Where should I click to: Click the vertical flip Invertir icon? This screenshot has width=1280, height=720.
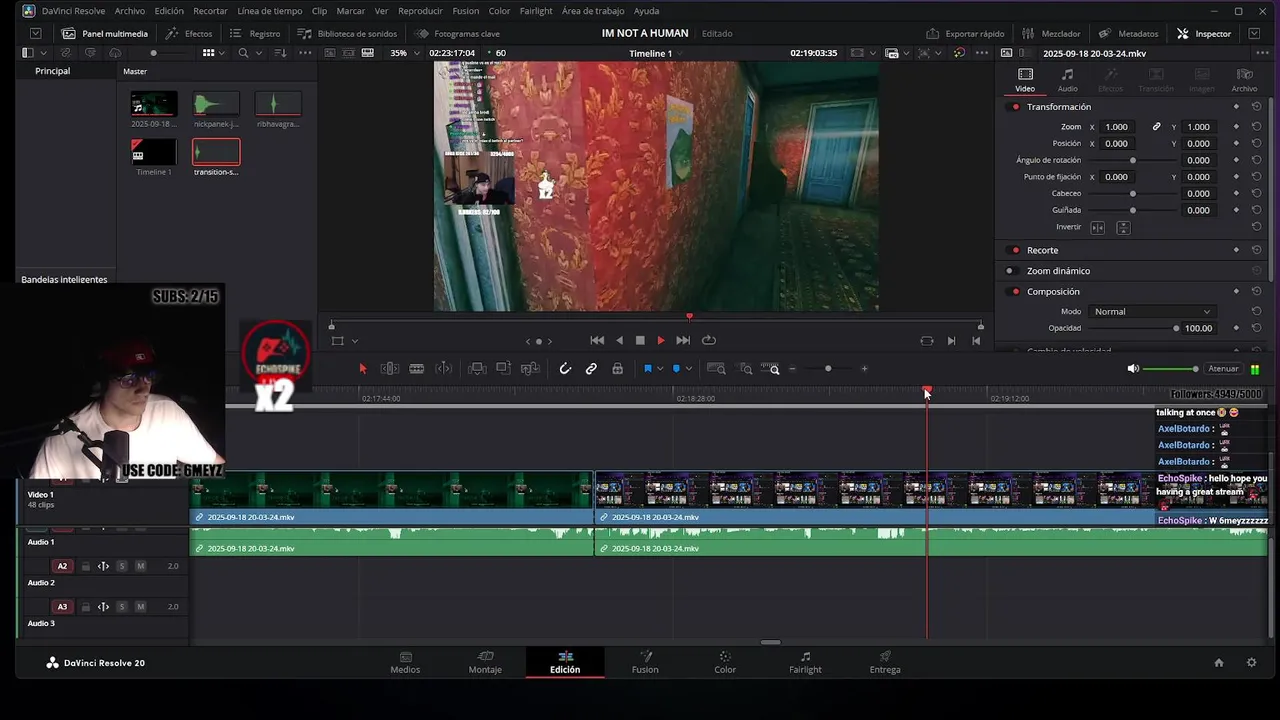click(x=1123, y=228)
